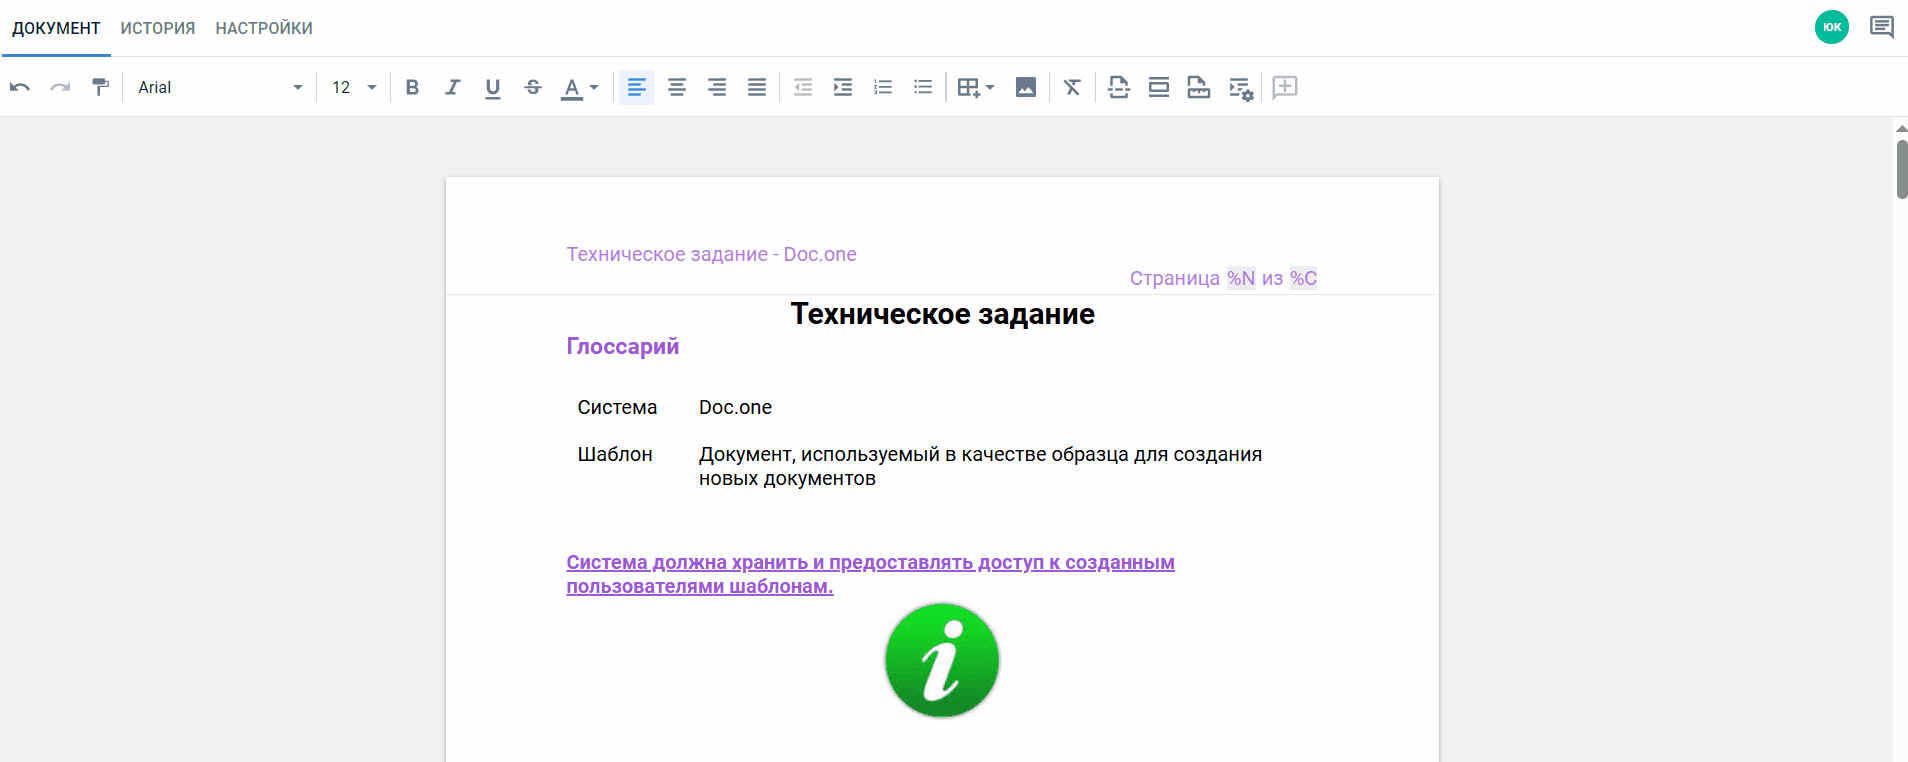Viewport: 1908px width, 762px height.
Task: Open the text color picker dropdown
Action: point(580,88)
